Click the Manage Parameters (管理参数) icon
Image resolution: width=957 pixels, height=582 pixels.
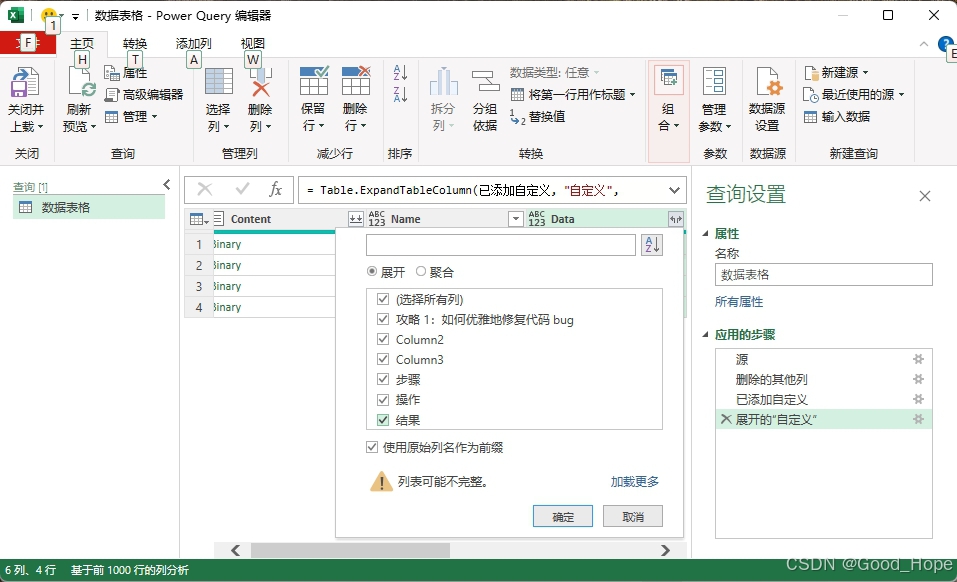714,81
